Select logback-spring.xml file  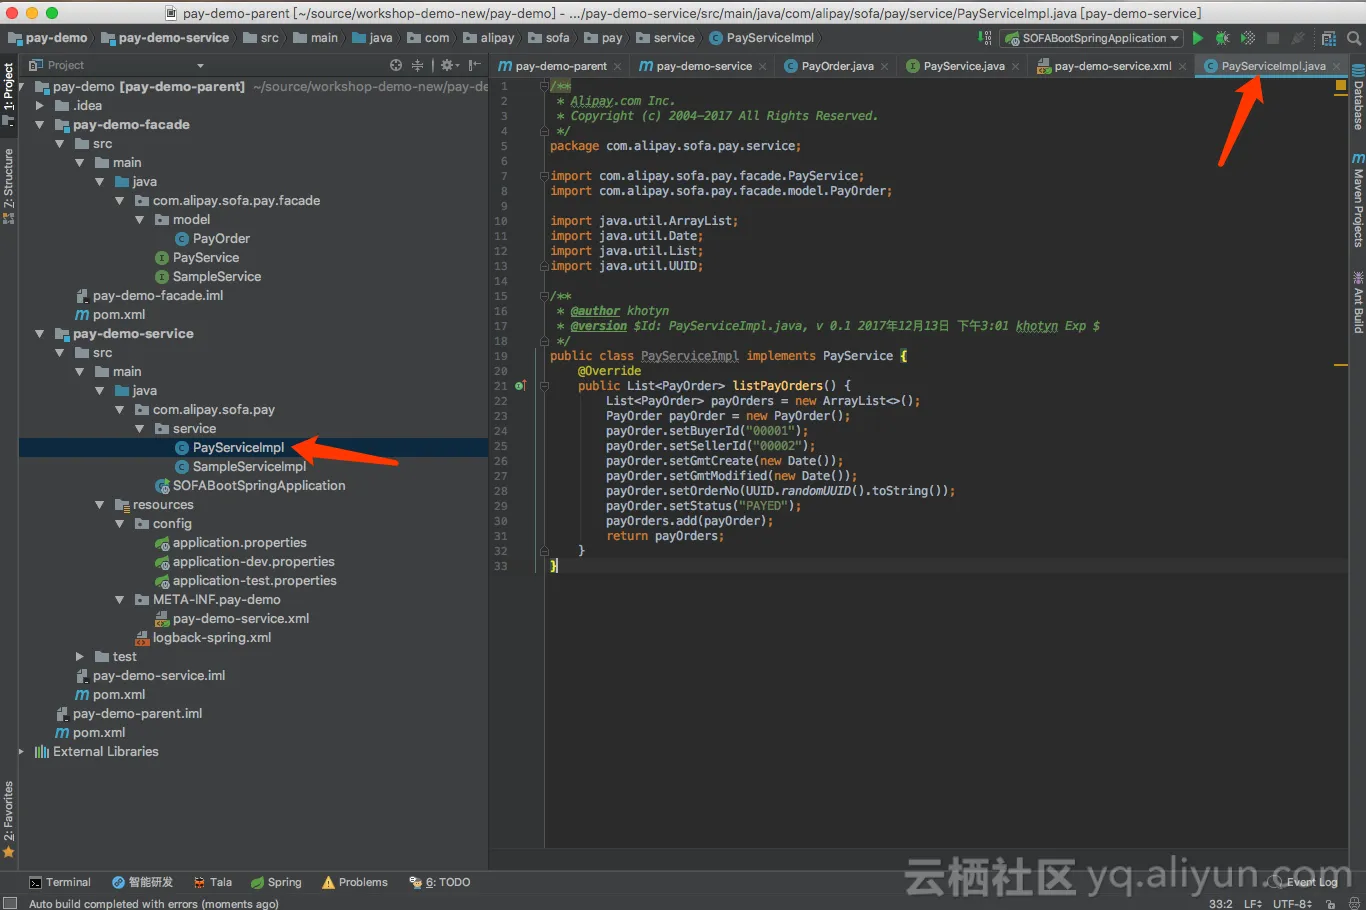point(203,638)
